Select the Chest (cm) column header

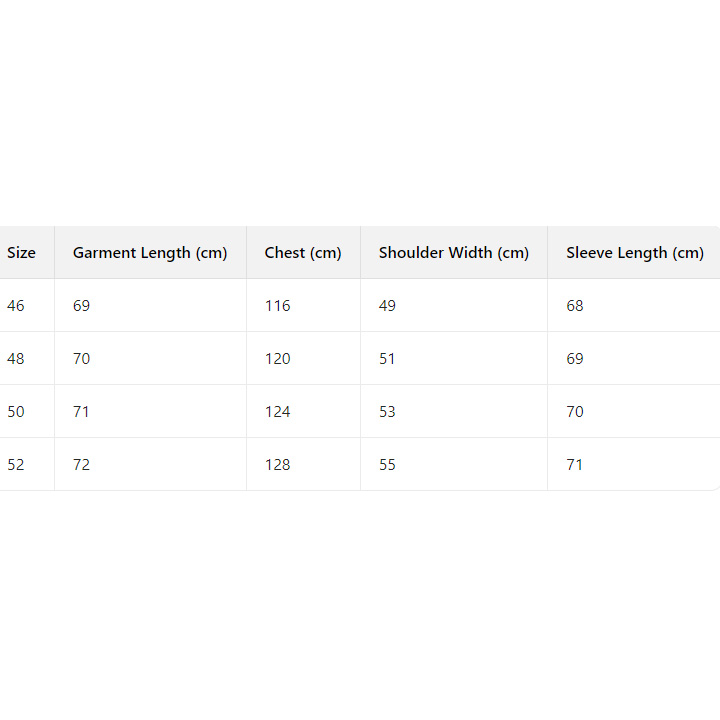pyautogui.click(x=303, y=253)
